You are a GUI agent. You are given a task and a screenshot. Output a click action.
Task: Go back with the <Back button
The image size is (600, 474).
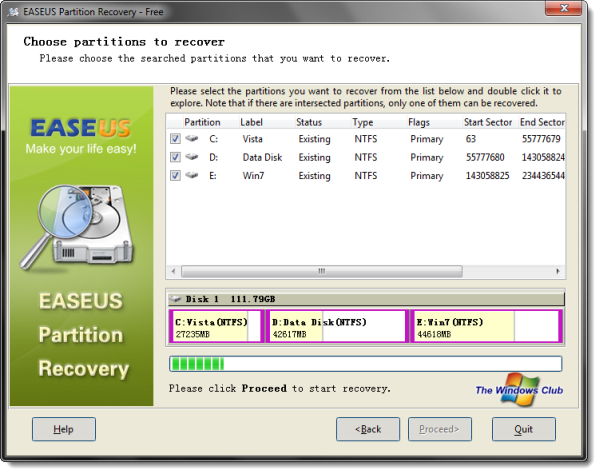tap(368, 429)
